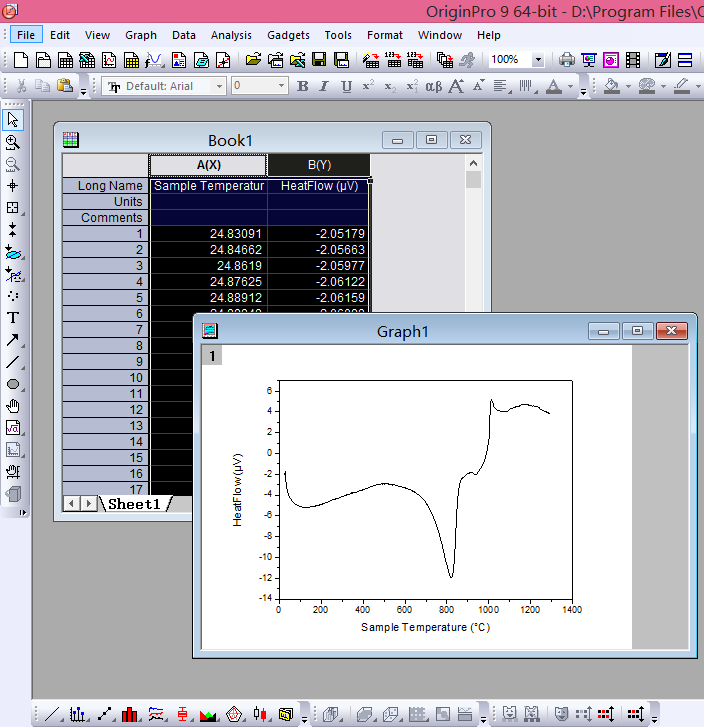Toggle Underline formatting
This screenshot has width=704, height=727.
tap(346, 86)
